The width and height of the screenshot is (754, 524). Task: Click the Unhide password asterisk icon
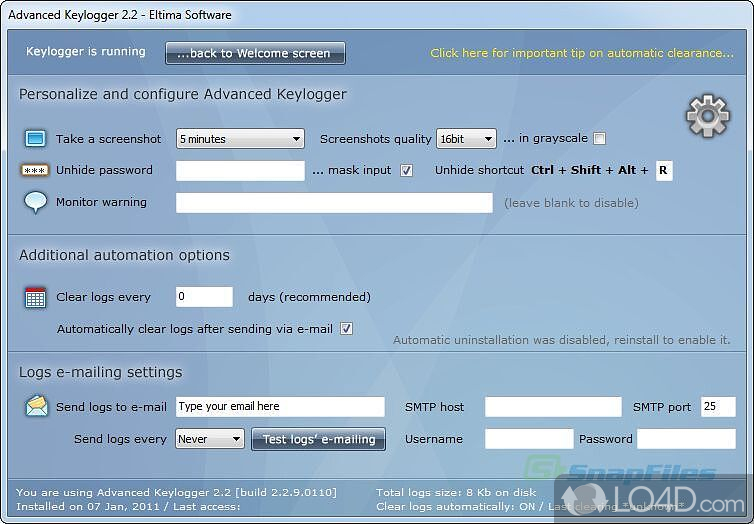coord(35,170)
